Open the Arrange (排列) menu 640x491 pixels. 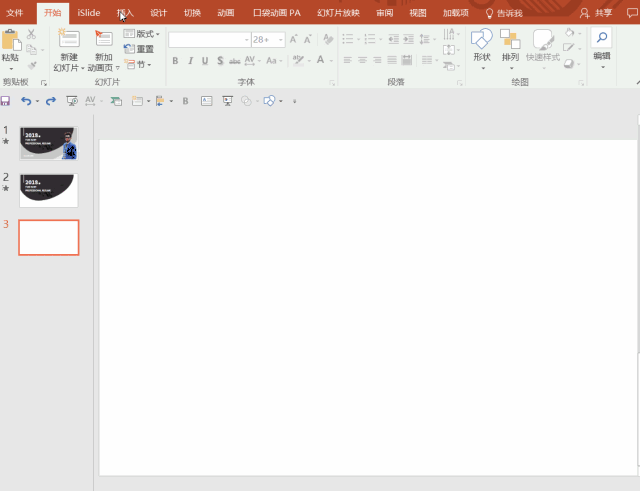tap(510, 49)
